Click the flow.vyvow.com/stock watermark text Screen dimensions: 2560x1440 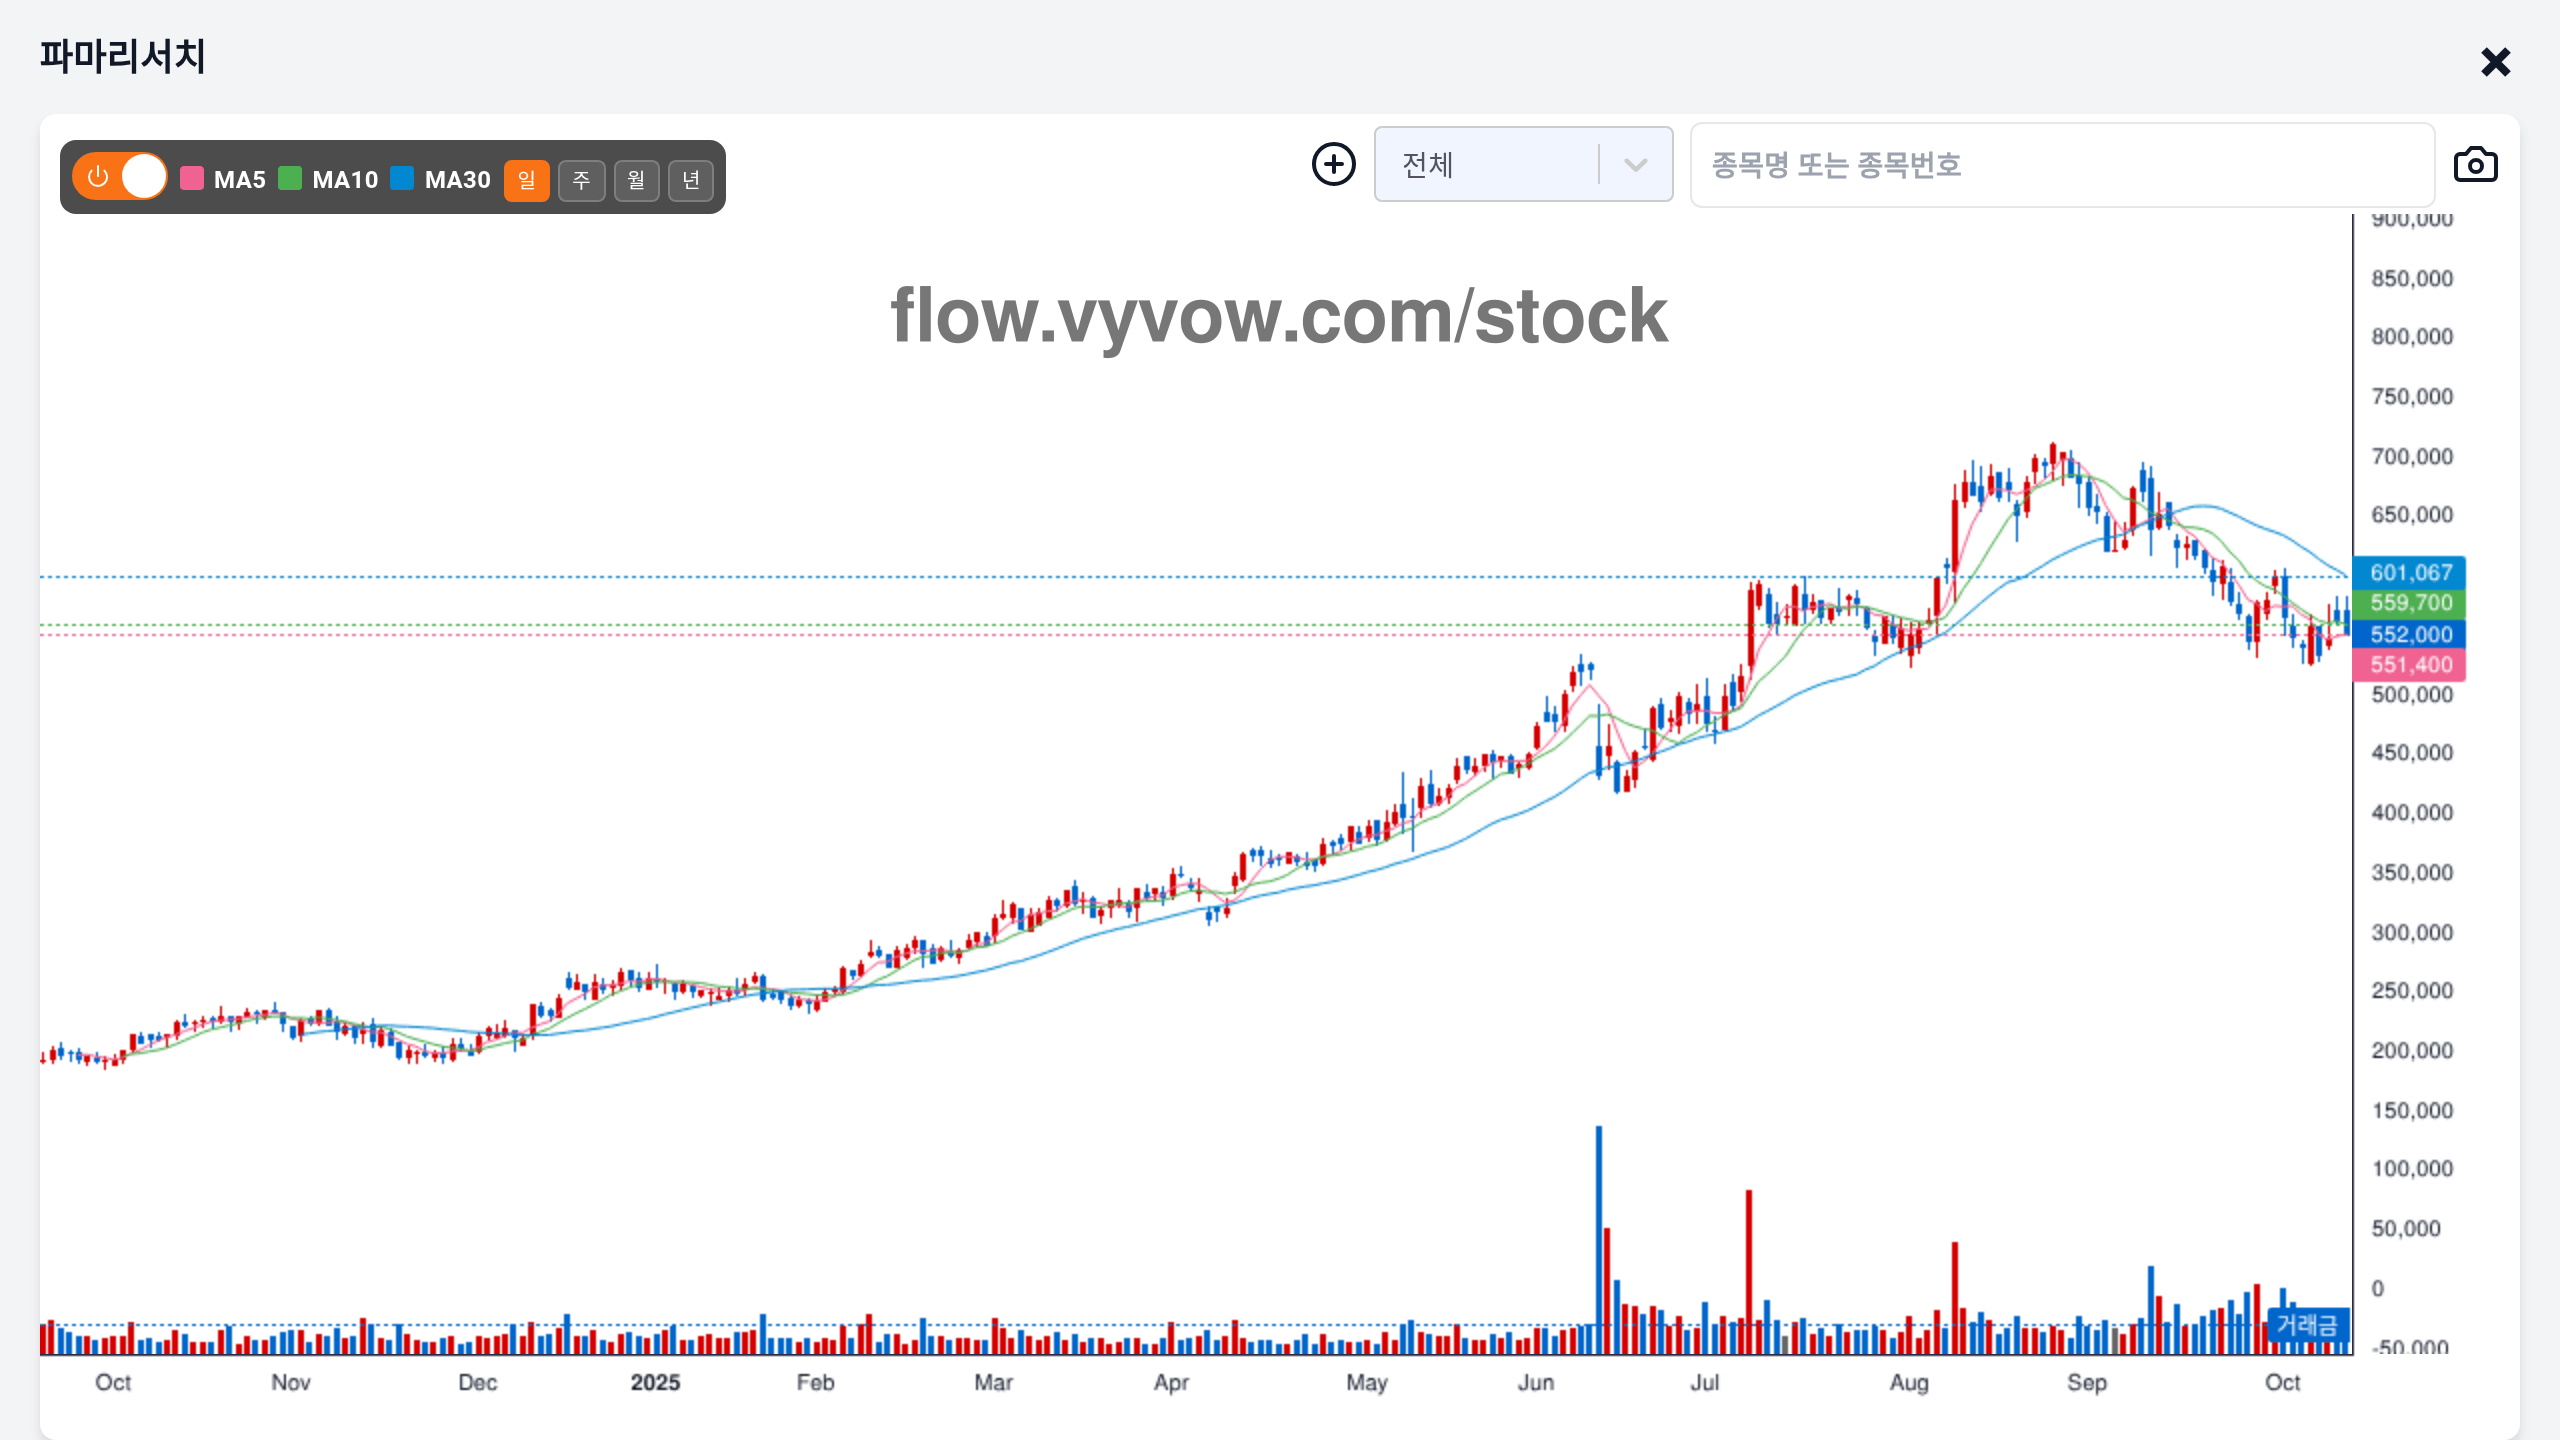tap(1279, 316)
